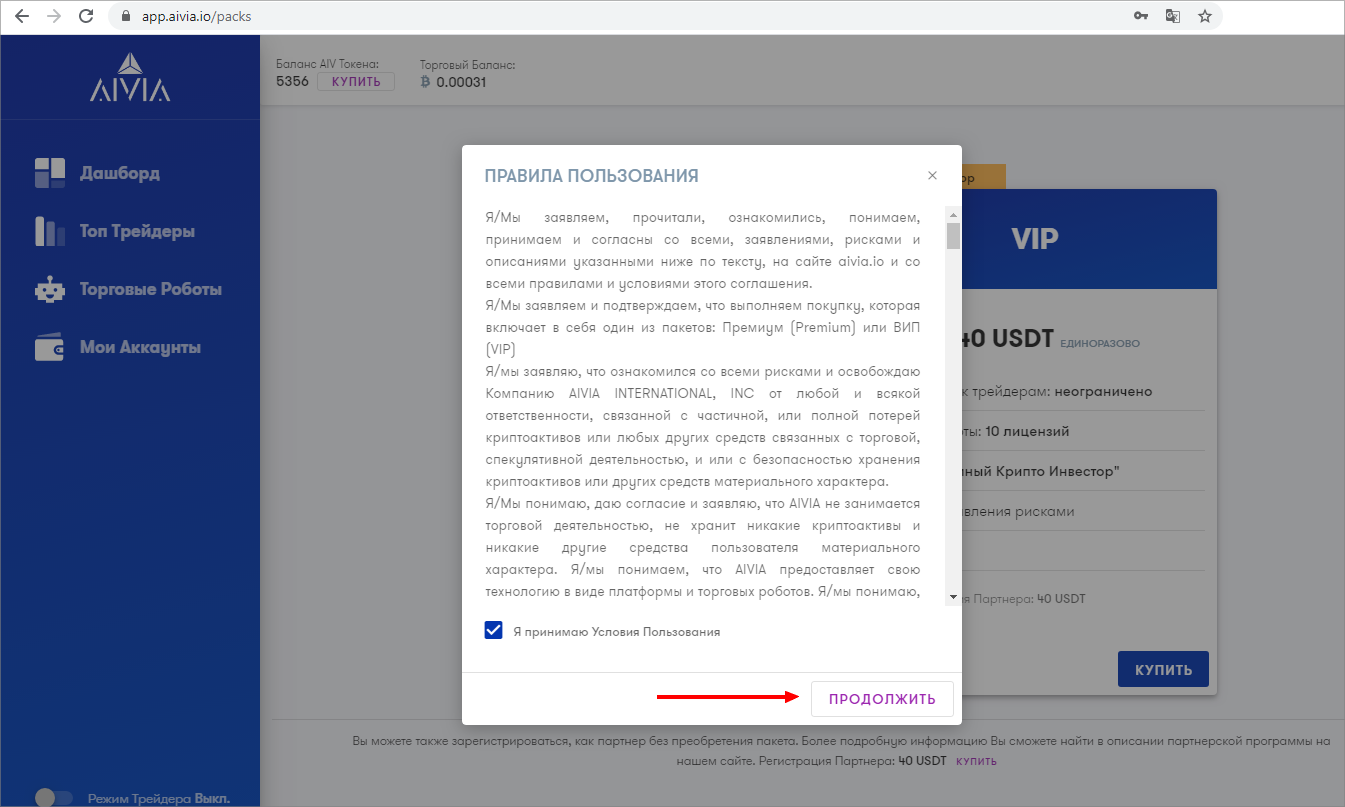
Task: Click the Дашборд dashboard icon
Action: [x=49, y=173]
